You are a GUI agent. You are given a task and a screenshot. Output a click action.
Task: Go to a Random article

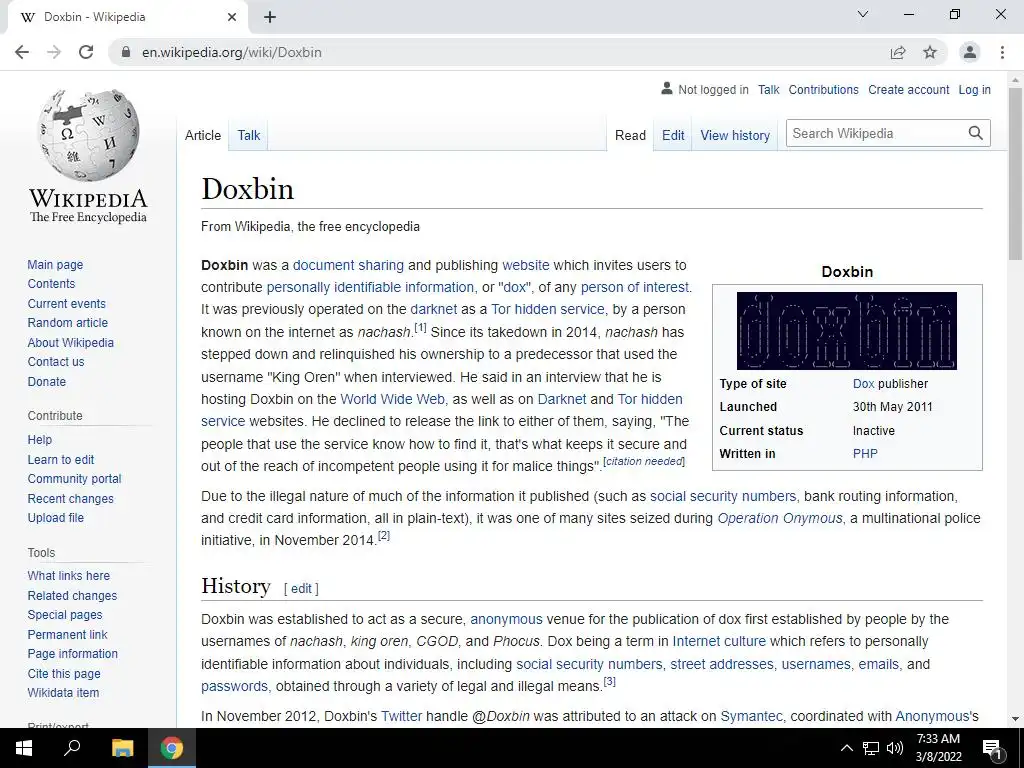[67, 323]
